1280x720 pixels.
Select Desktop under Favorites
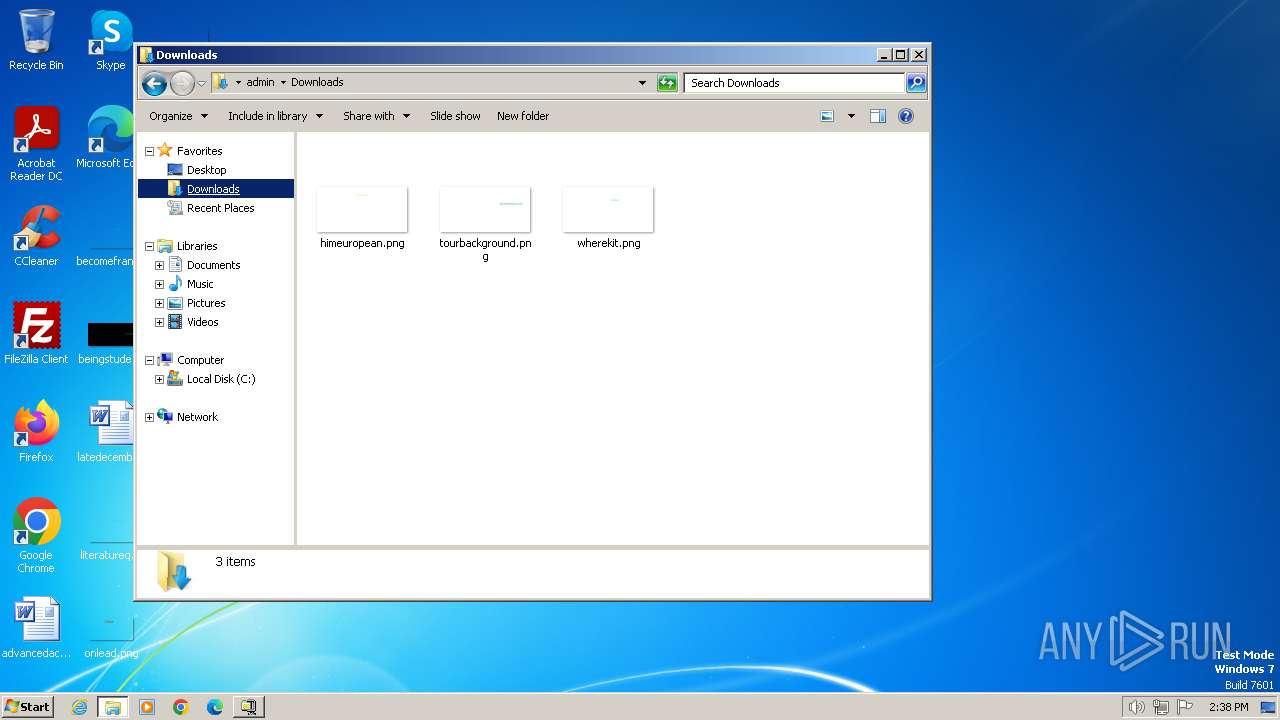coord(206,170)
